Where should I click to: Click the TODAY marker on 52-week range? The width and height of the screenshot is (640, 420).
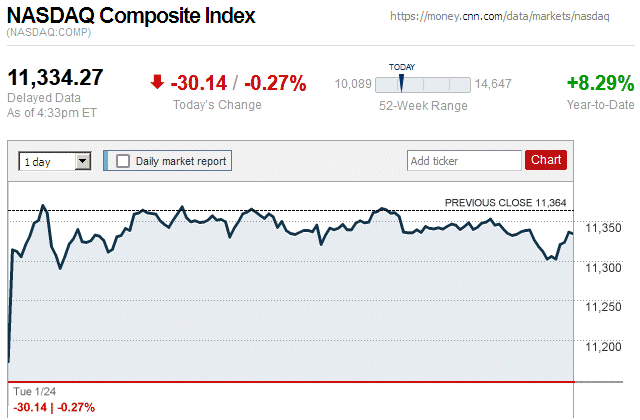pos(401,82)
